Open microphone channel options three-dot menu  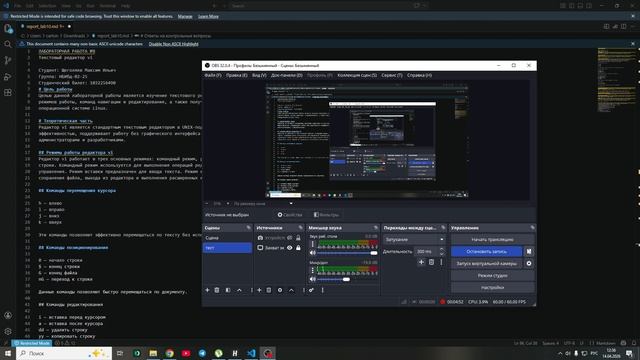tap(313, 270)
